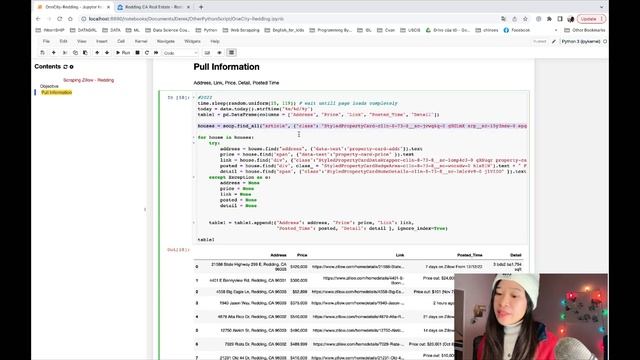
Task: Open the browser profile avatar
Action: (x=571, y=19)
